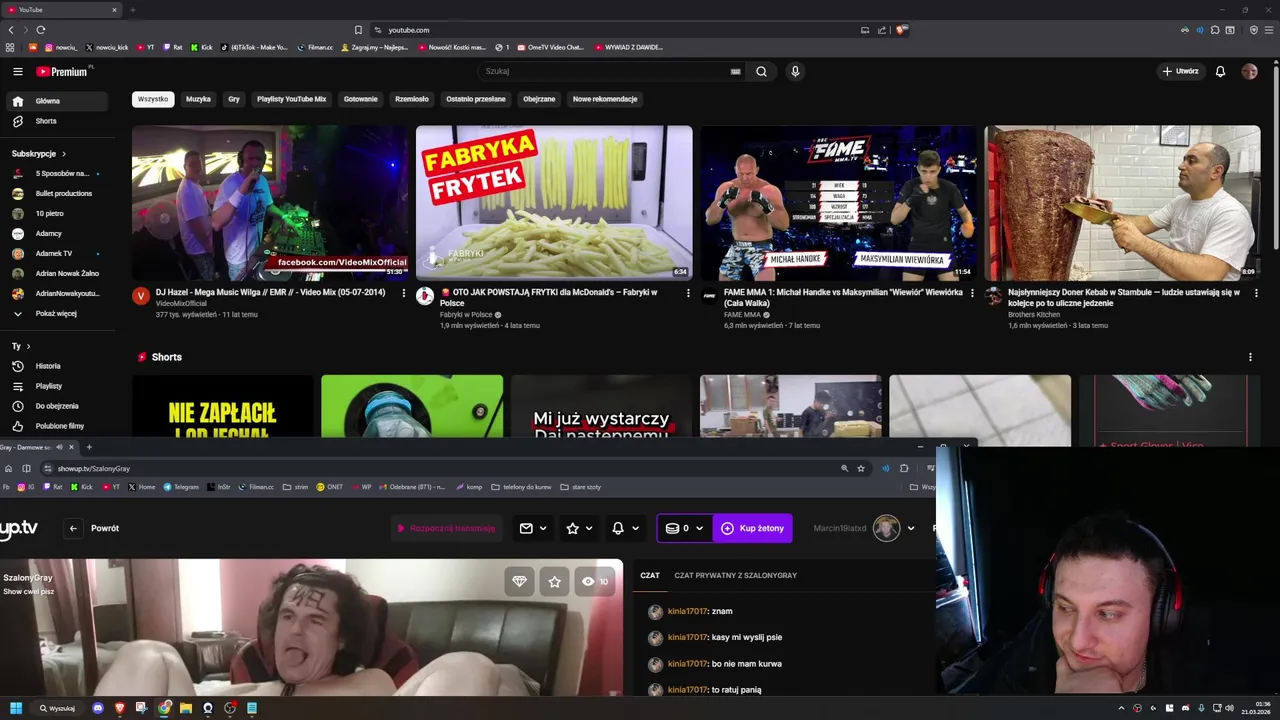The width and height of the screenshot is (1280, 720).
Task: Select Playlisty YouTube Mix chip
Action: [x=291, y=99]
